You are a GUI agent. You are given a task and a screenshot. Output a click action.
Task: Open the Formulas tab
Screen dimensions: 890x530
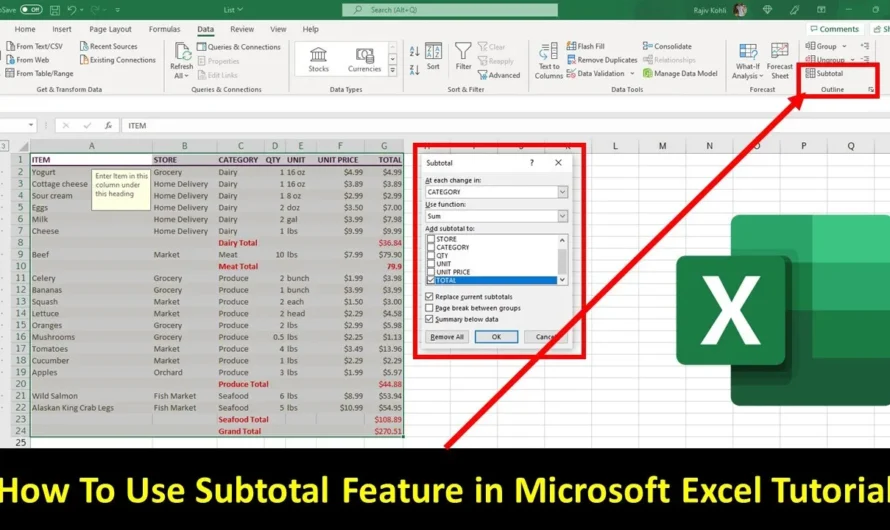click(165, 29)
